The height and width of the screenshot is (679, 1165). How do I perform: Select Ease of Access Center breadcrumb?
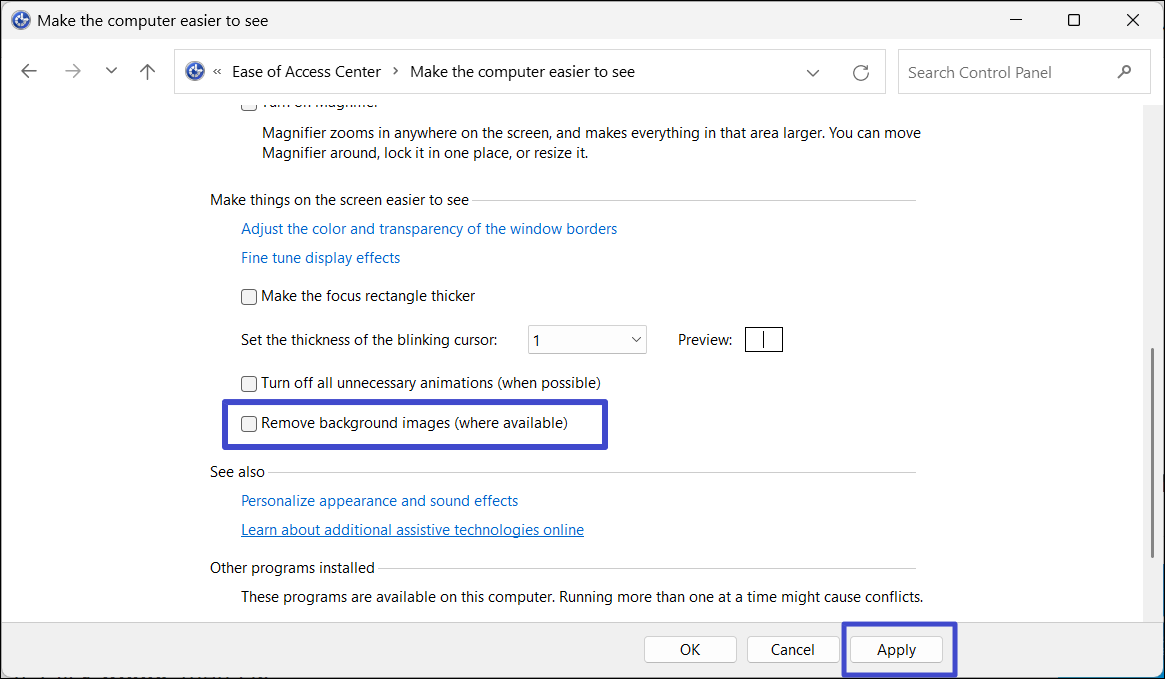pos(306,72)
